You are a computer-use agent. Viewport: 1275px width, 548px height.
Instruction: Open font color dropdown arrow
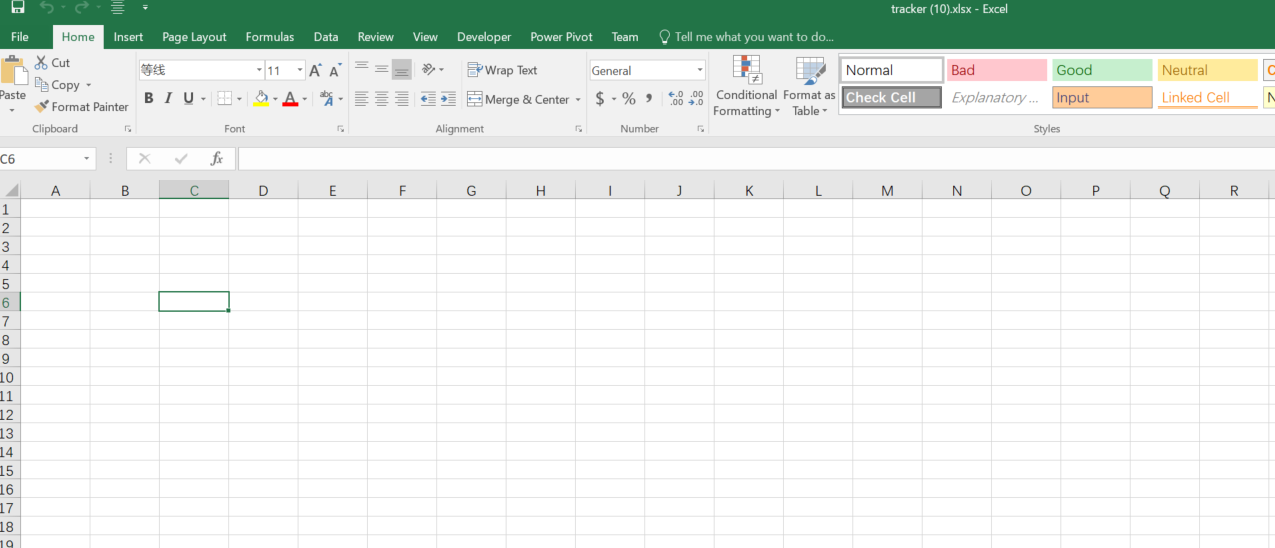tap(305, 98)
